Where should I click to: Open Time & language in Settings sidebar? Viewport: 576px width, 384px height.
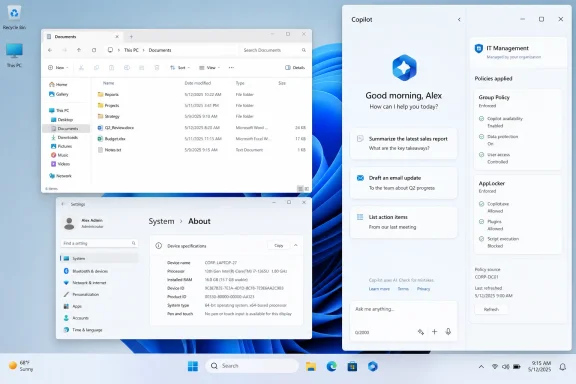tap(99, 330)
